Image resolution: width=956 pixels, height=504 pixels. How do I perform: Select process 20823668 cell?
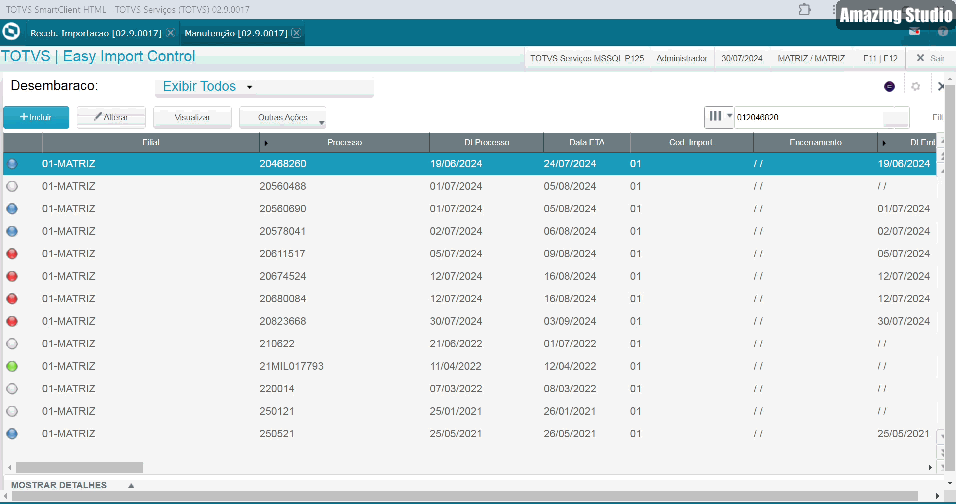pos(283,322)
